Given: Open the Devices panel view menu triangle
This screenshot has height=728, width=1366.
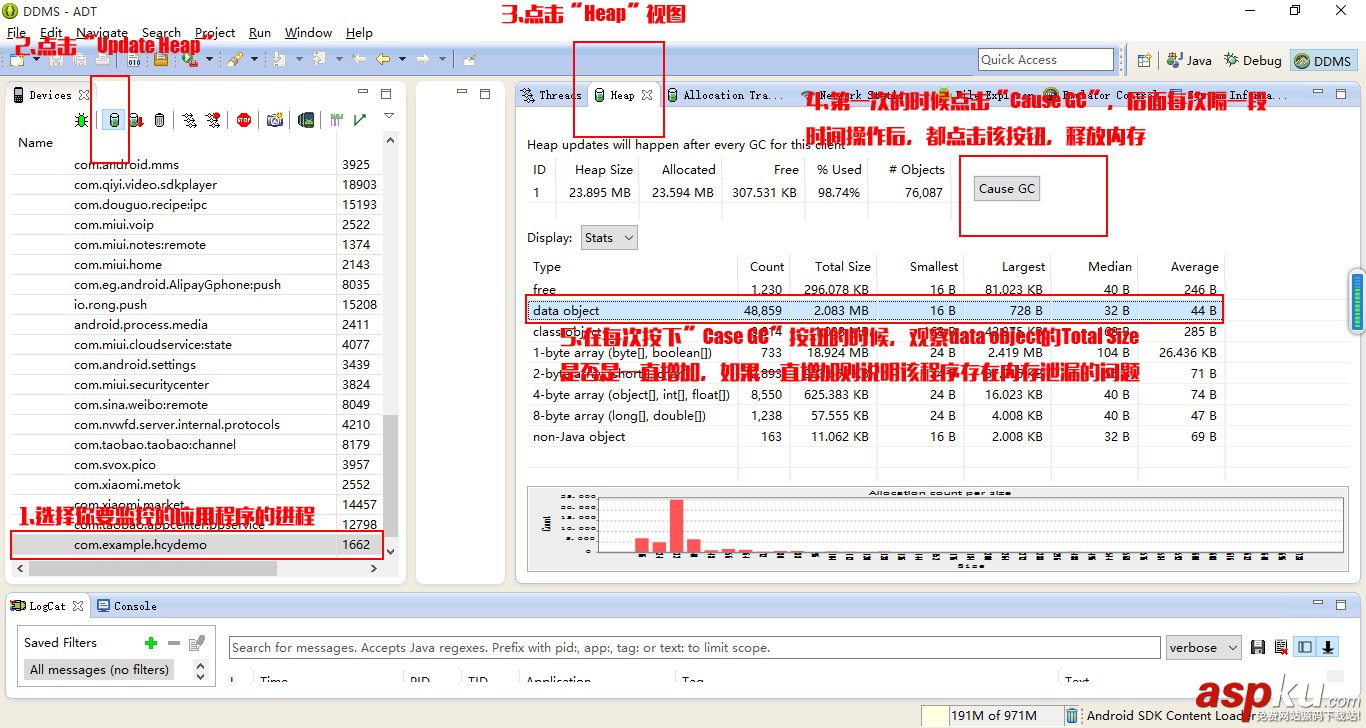Looking at the screenshot, I should tap(389, 117).
